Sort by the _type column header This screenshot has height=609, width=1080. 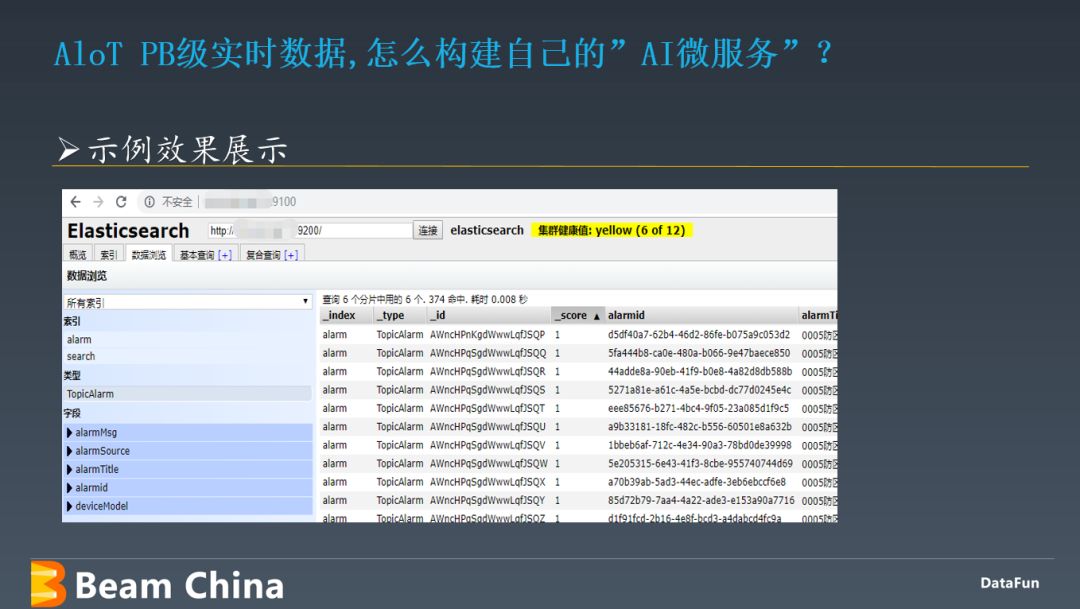coord(400,315)
